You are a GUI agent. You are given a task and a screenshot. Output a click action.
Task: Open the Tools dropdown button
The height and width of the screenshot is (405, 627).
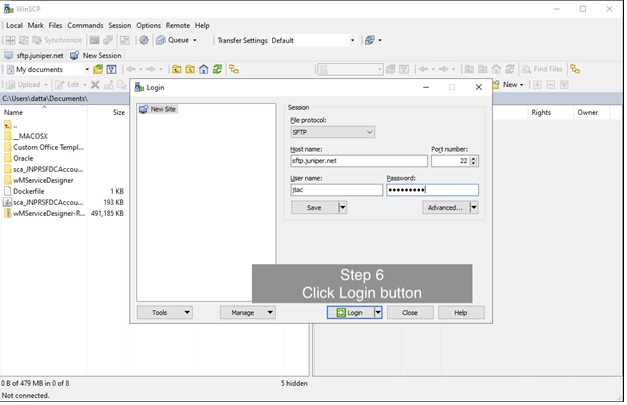coord(165,313)
